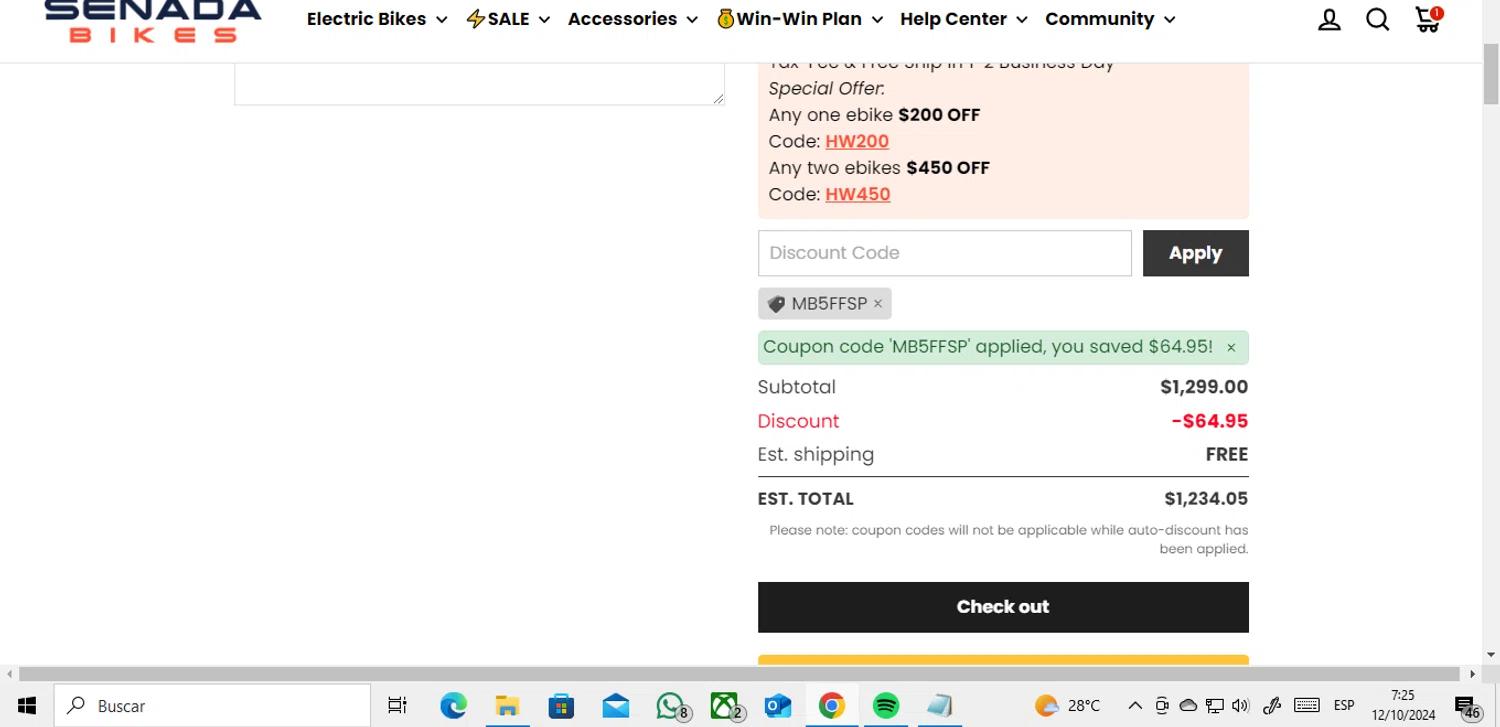Open OneDrive cloud icon in tray
Viewport: 1500px width, 727px height.
tap(1188, 705)
